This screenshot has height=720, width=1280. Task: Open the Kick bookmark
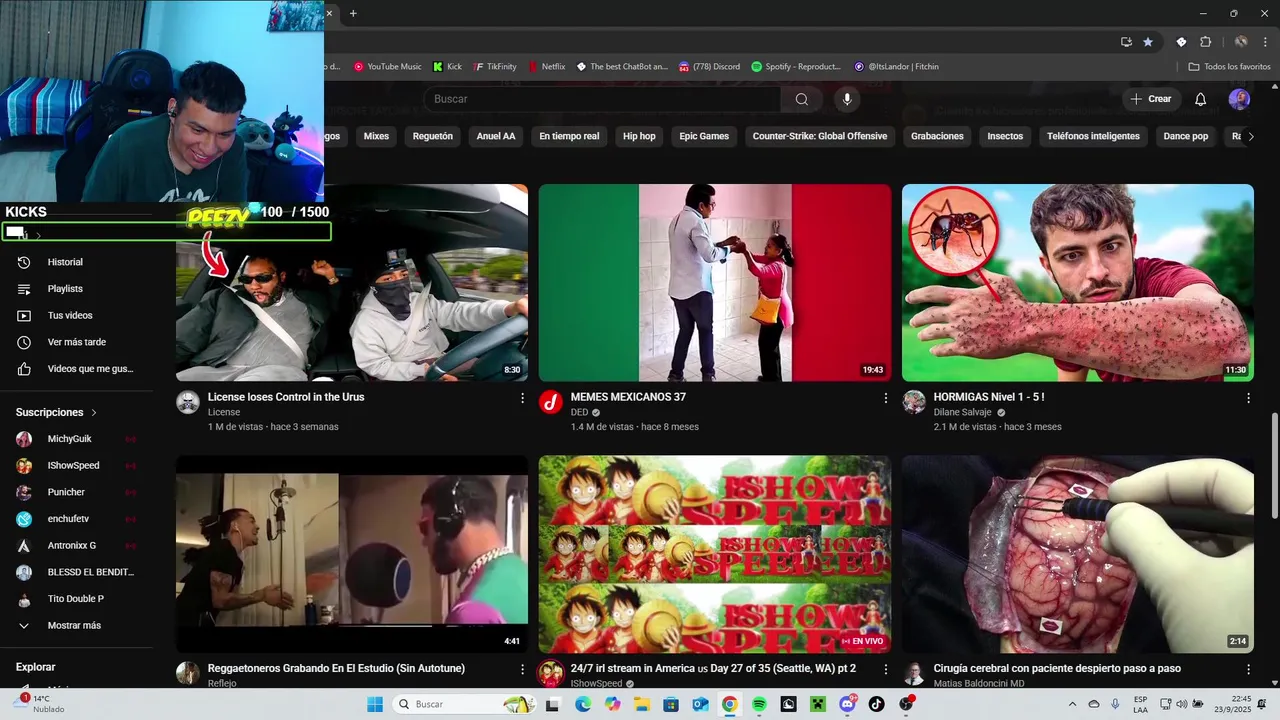[447, 67]
